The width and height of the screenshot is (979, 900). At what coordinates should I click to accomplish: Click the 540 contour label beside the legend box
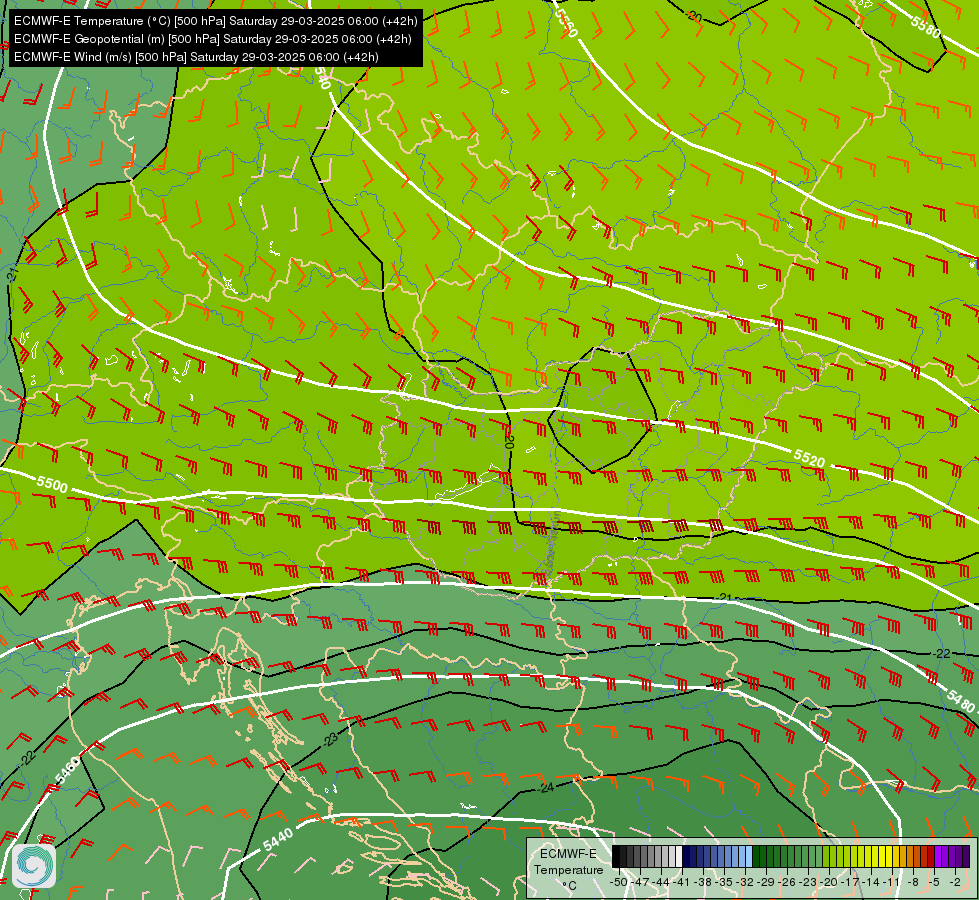[321, 78]
